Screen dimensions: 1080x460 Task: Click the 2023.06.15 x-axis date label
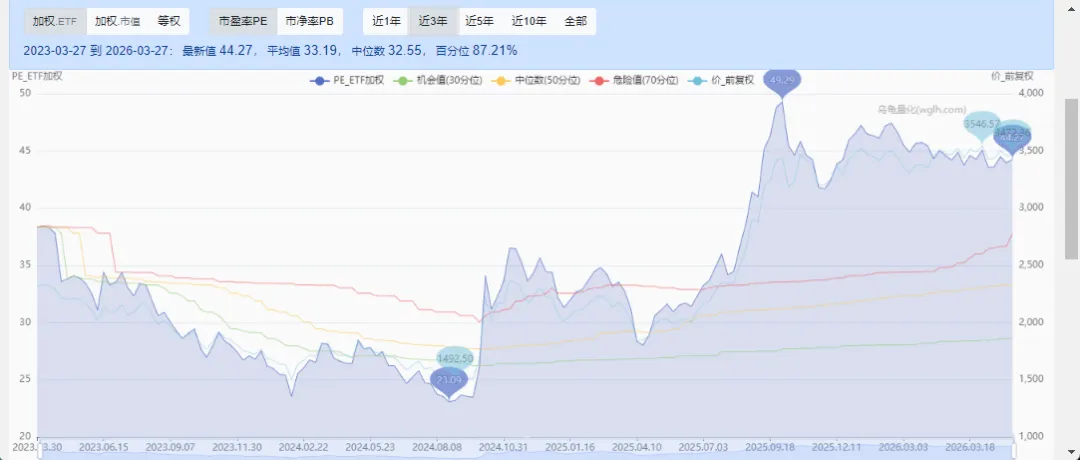(x=103, y=446)
